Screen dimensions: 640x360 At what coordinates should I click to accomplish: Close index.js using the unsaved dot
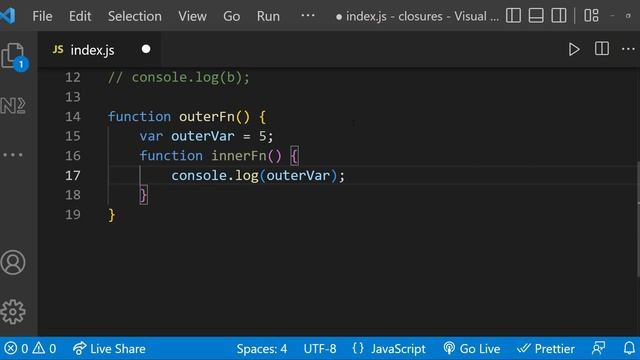point(146,49)
